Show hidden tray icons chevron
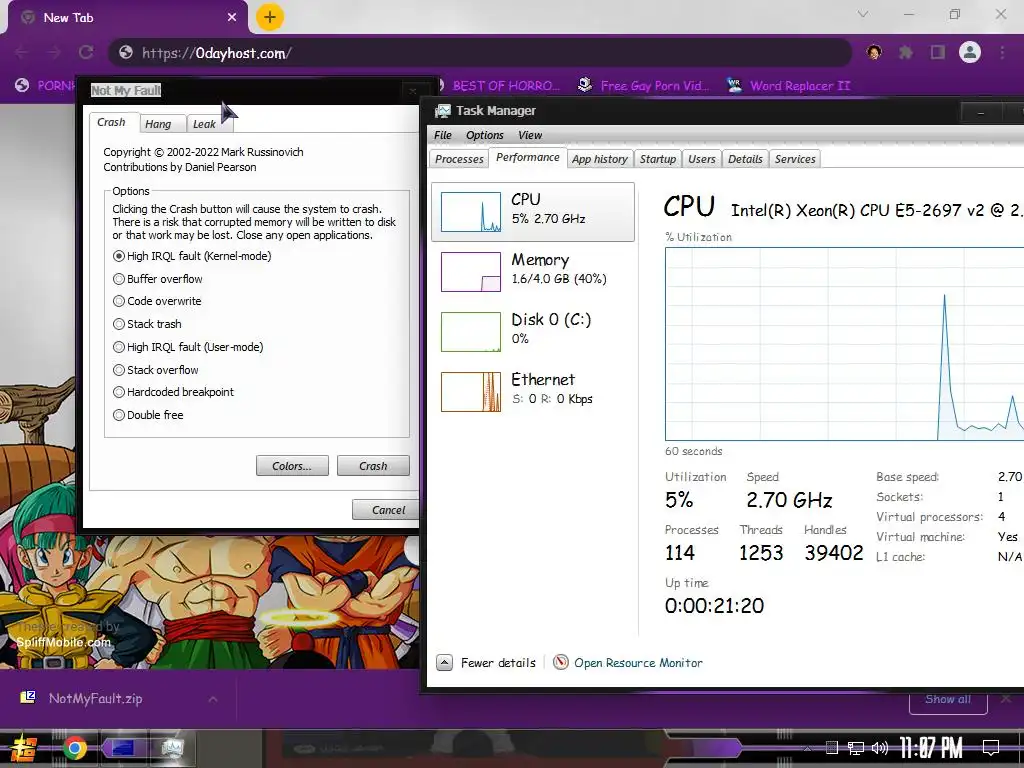The height and width of the screenshot is (768, 1024). [x=807, y=748]
